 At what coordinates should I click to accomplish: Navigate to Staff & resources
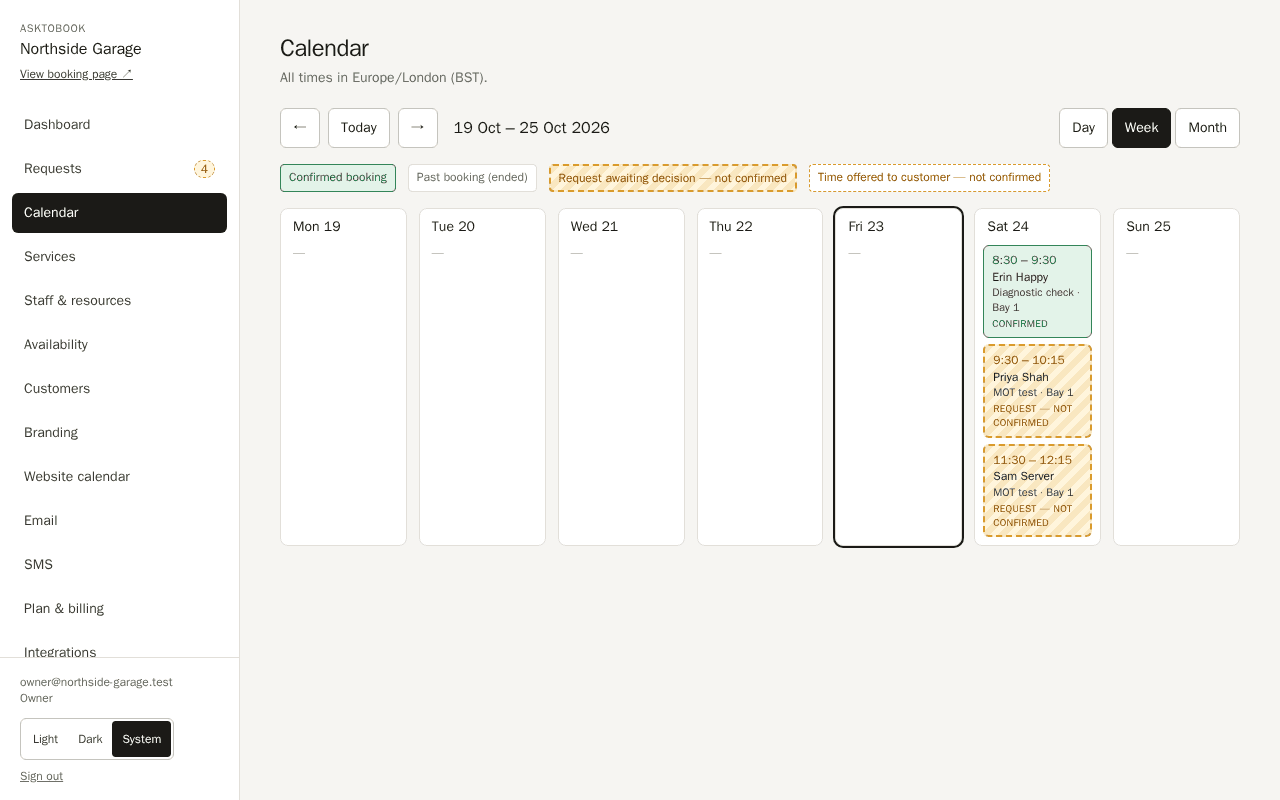[119, 301]
